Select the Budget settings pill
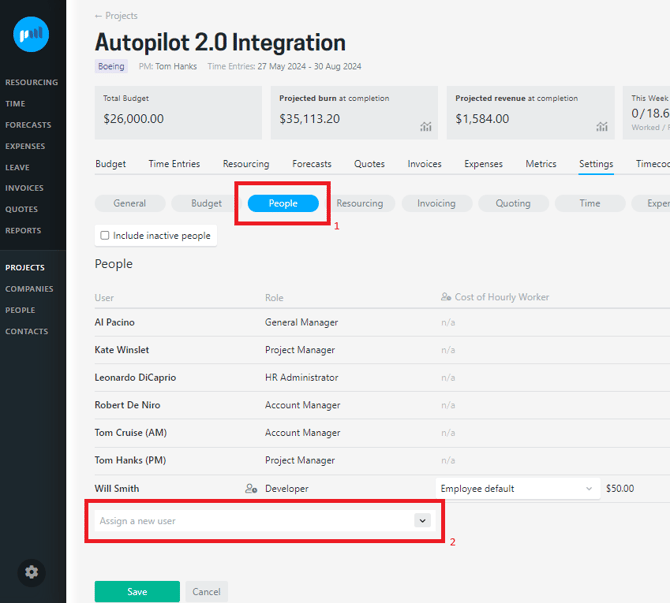This screenshot has width=670, height=603. point(206,203)
